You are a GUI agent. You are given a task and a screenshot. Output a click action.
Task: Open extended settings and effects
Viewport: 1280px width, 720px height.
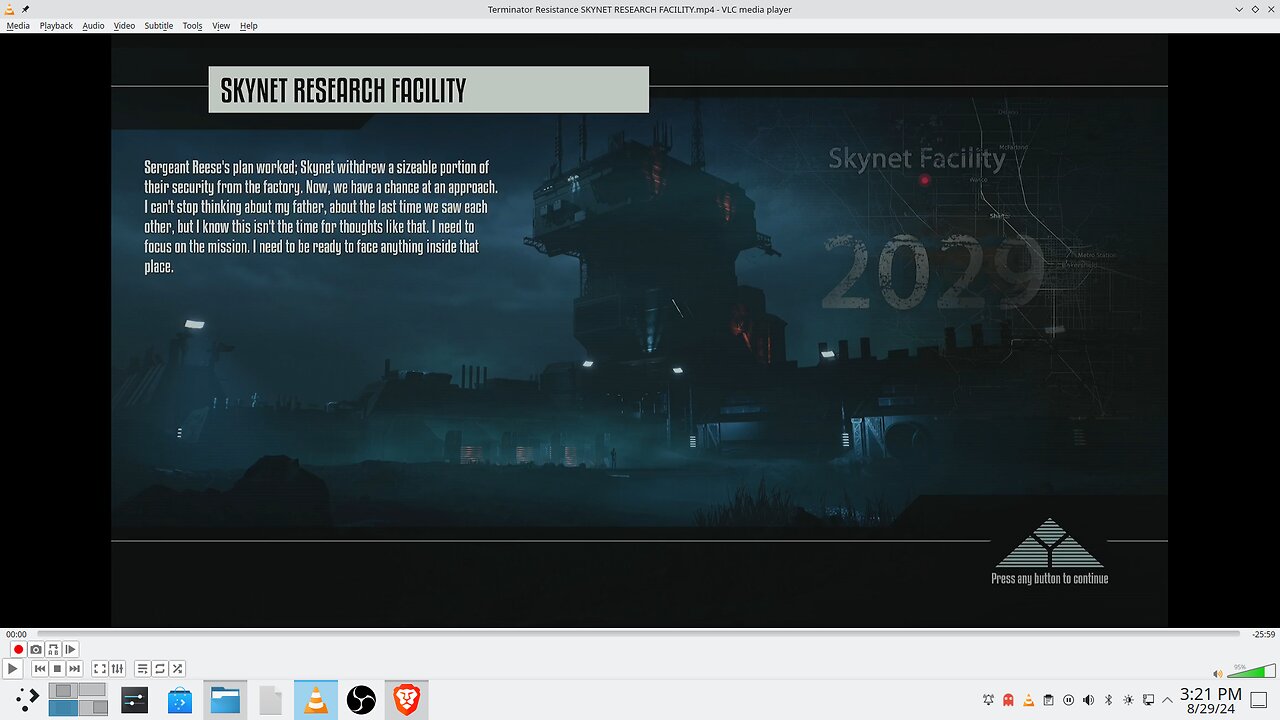pyautogui.click(x=117, y=668)
